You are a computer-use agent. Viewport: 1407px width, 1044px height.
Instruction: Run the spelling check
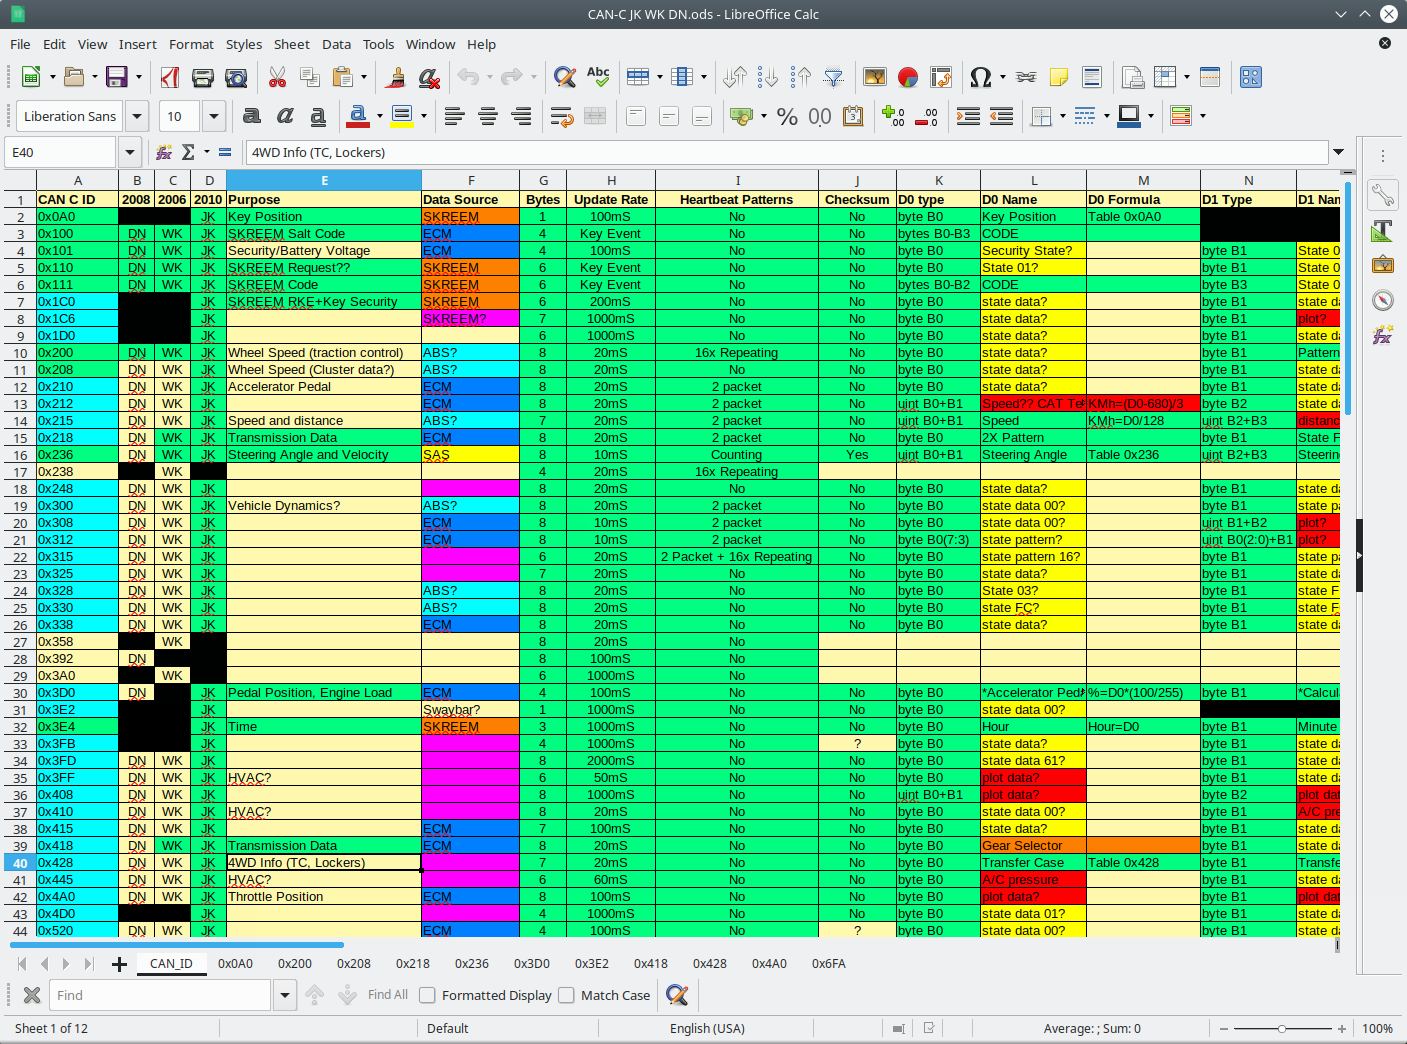point(598,77)
